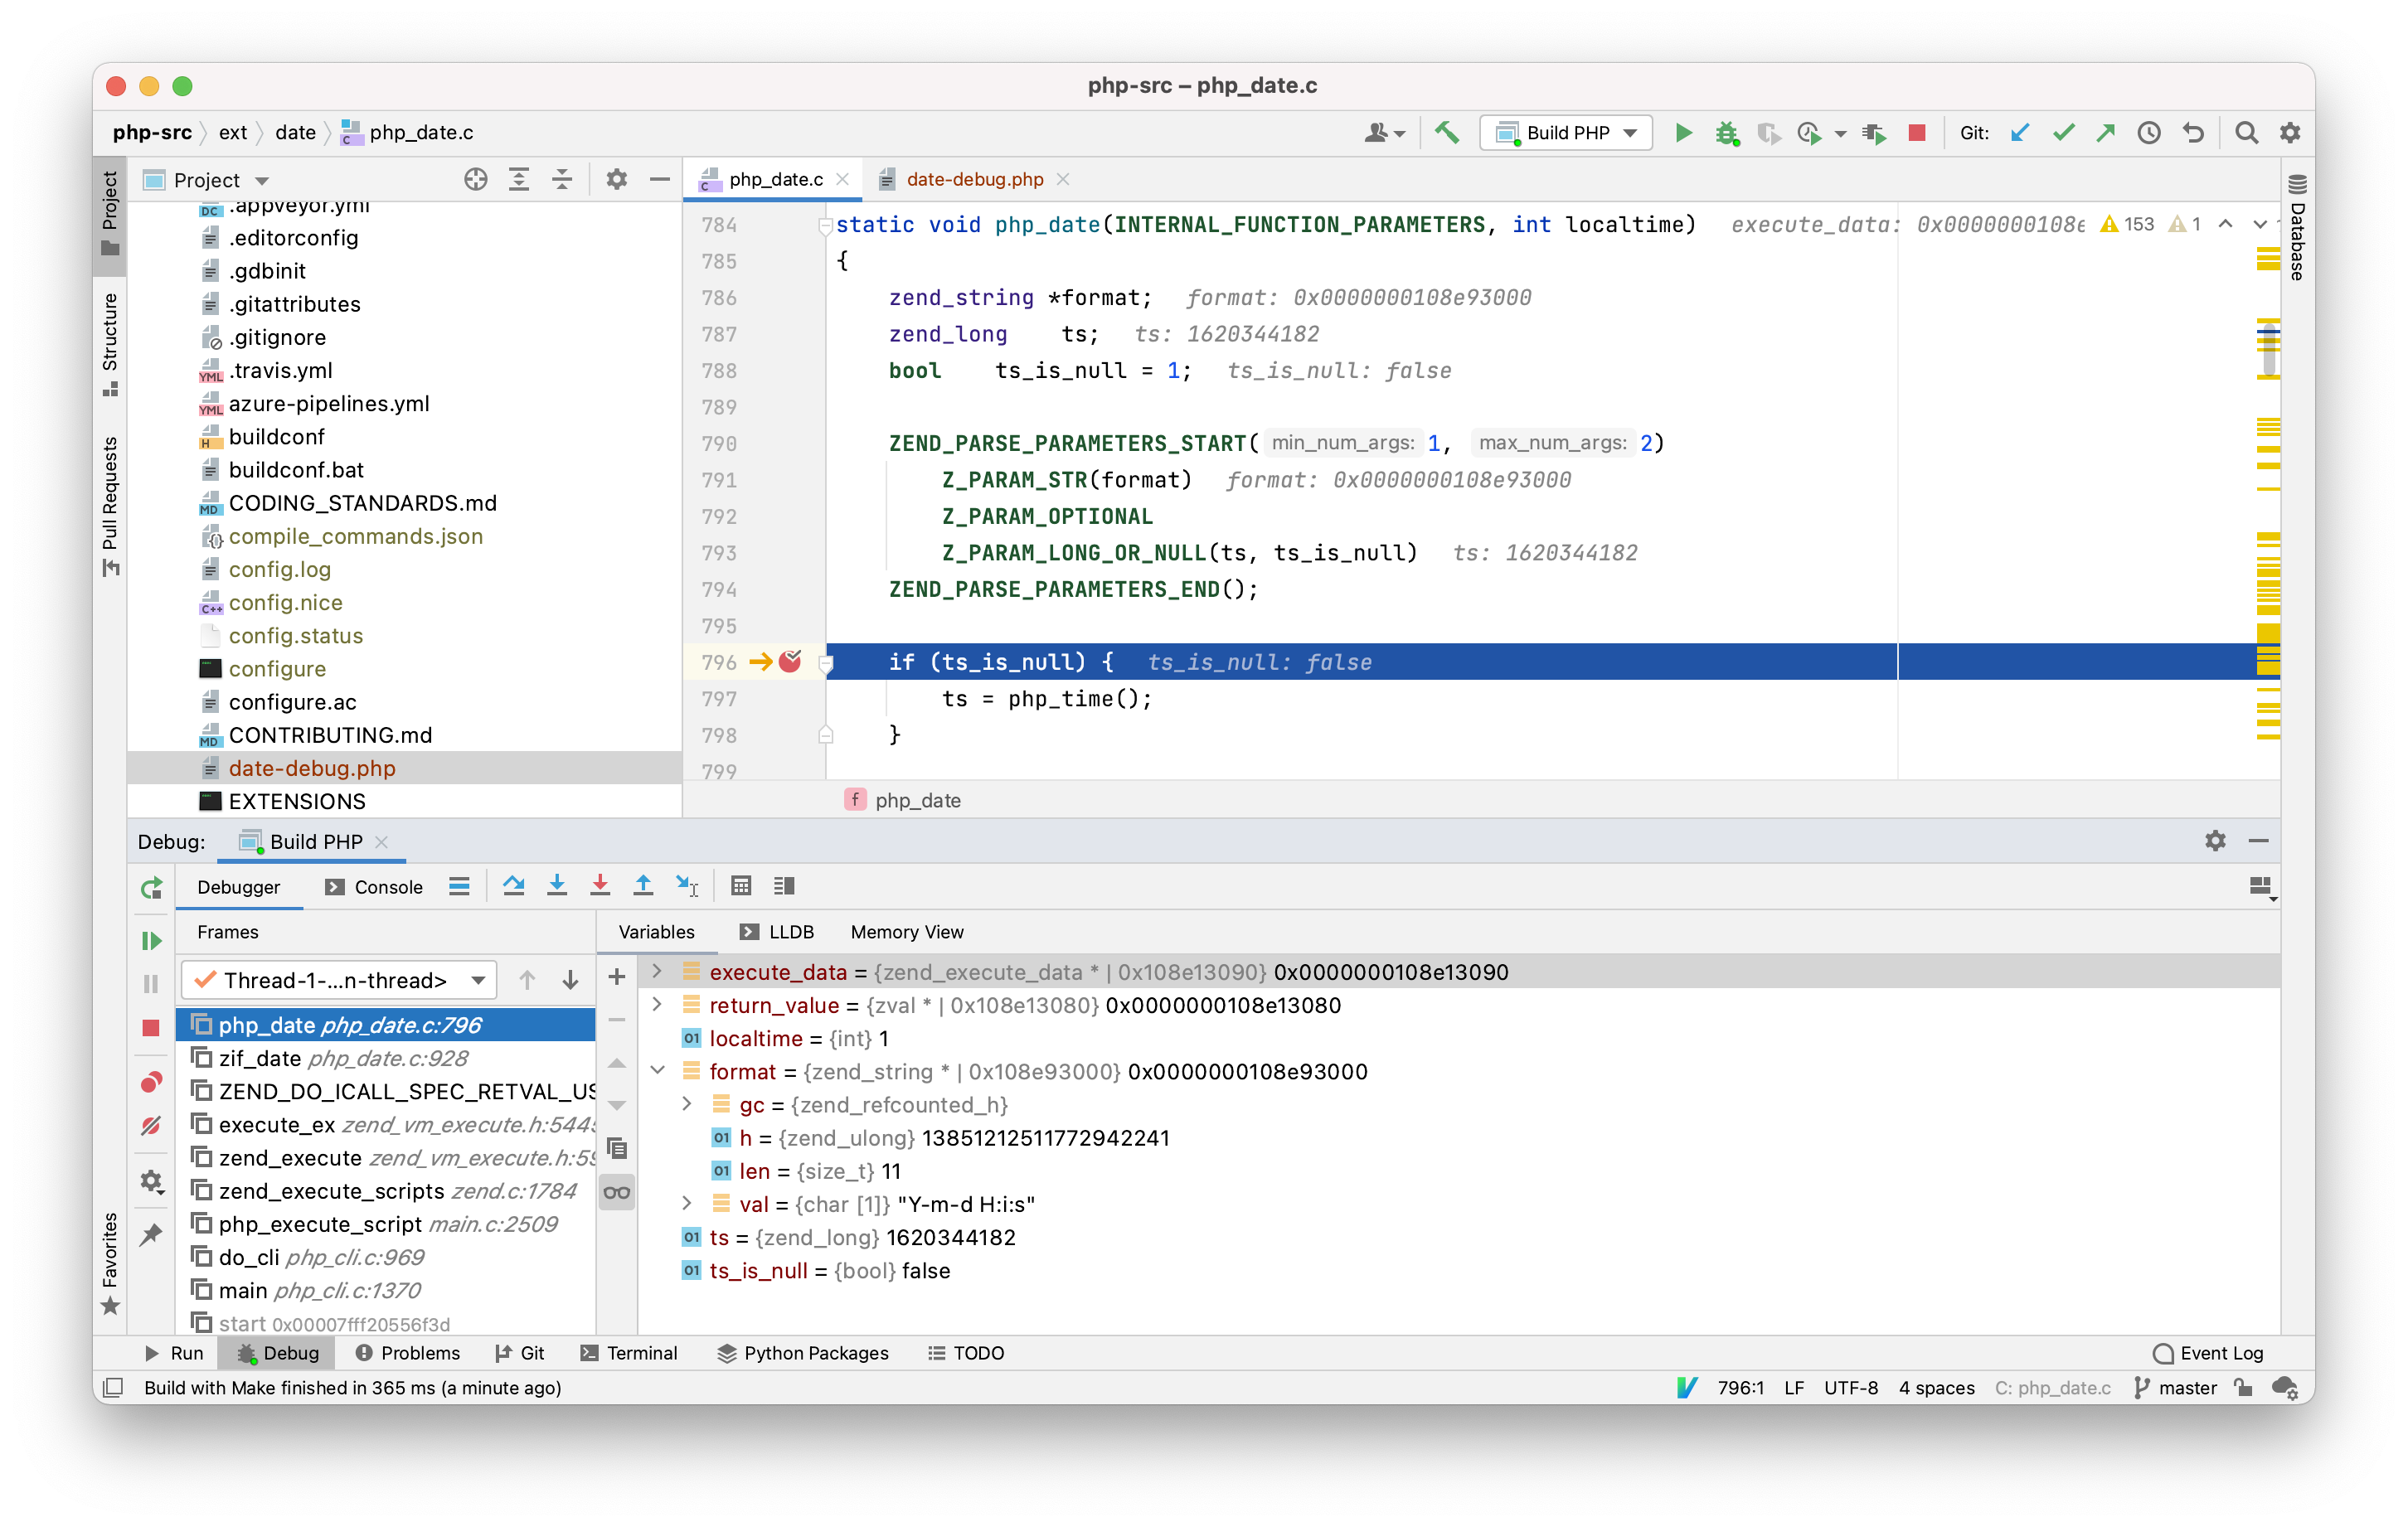Toggle the breakpoint on line 796
Screen dimensions: 2408x1527
[x=790, y=661]
